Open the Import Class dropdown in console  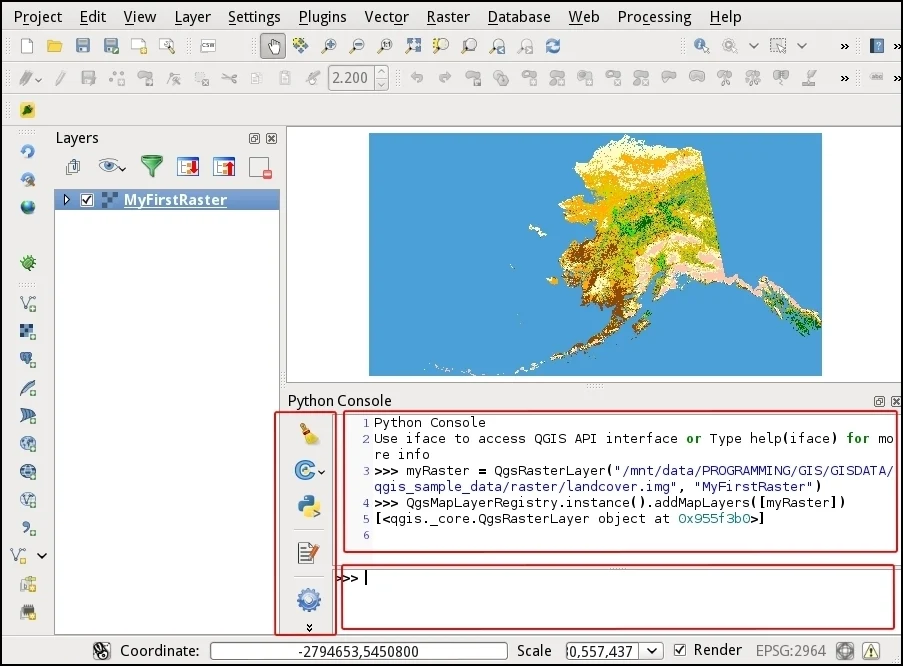pos(310,469)
